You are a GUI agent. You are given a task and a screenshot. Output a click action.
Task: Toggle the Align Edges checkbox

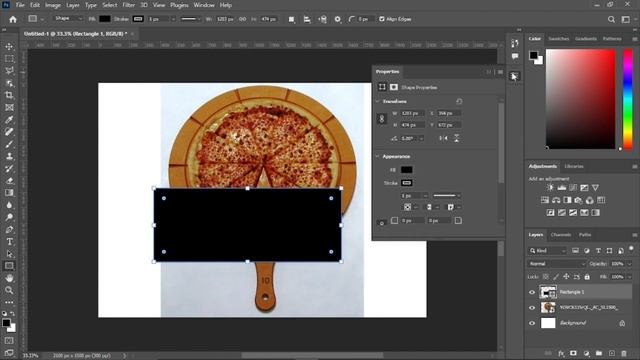coord(382,19)
